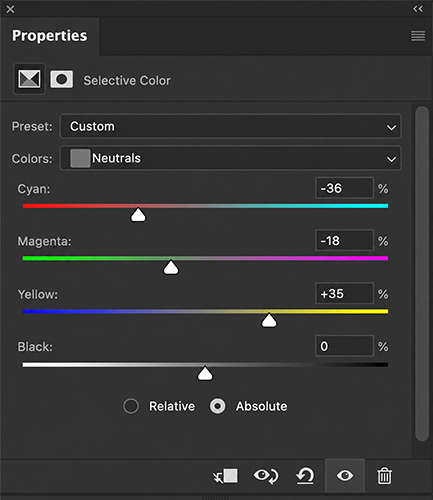Click the panel's vertical scrollbar
The image size is (433, 500).
click(x=422, y=273)
